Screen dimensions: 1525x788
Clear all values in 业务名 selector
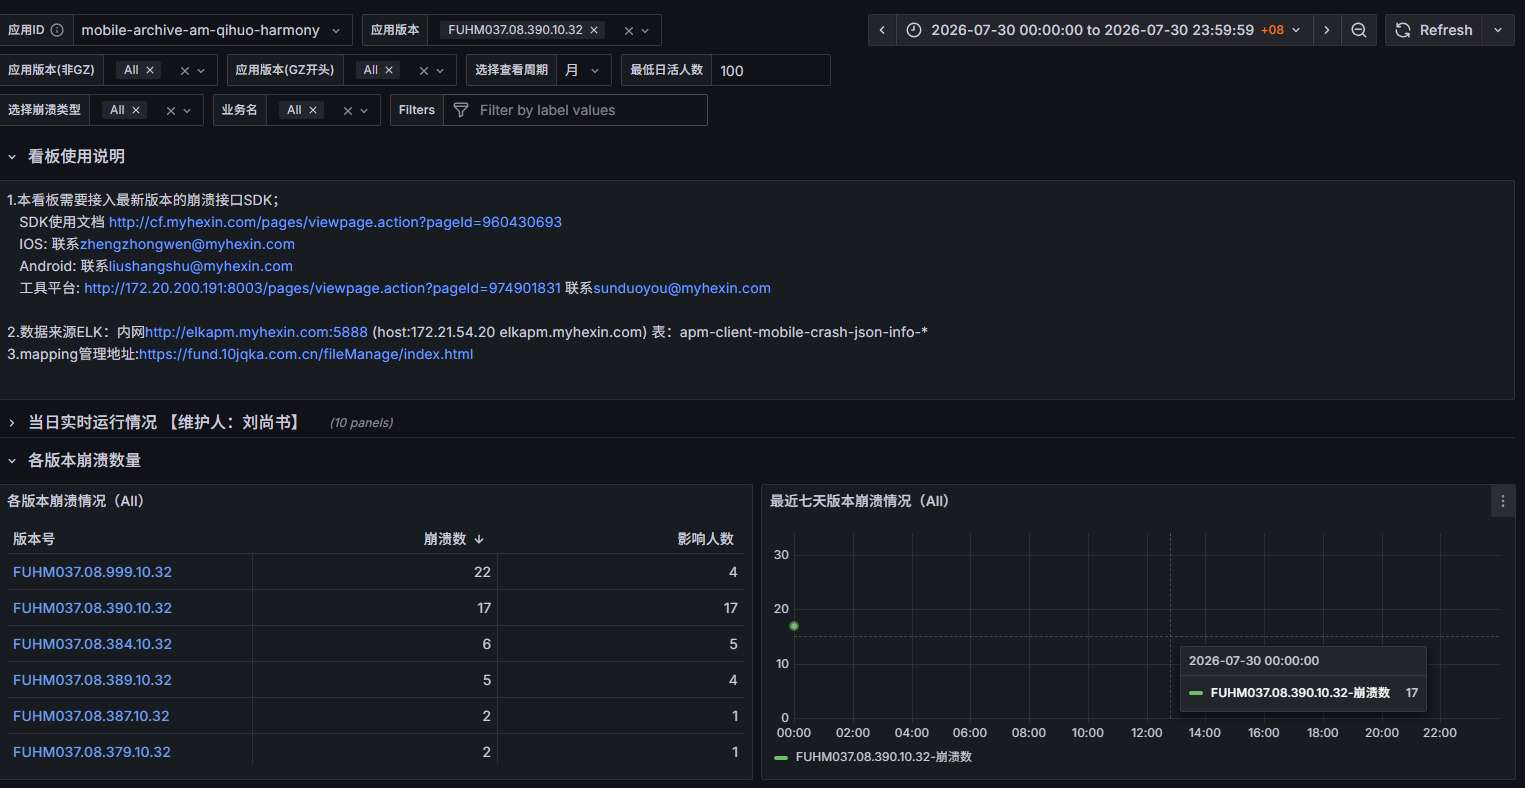pos(348,111)
